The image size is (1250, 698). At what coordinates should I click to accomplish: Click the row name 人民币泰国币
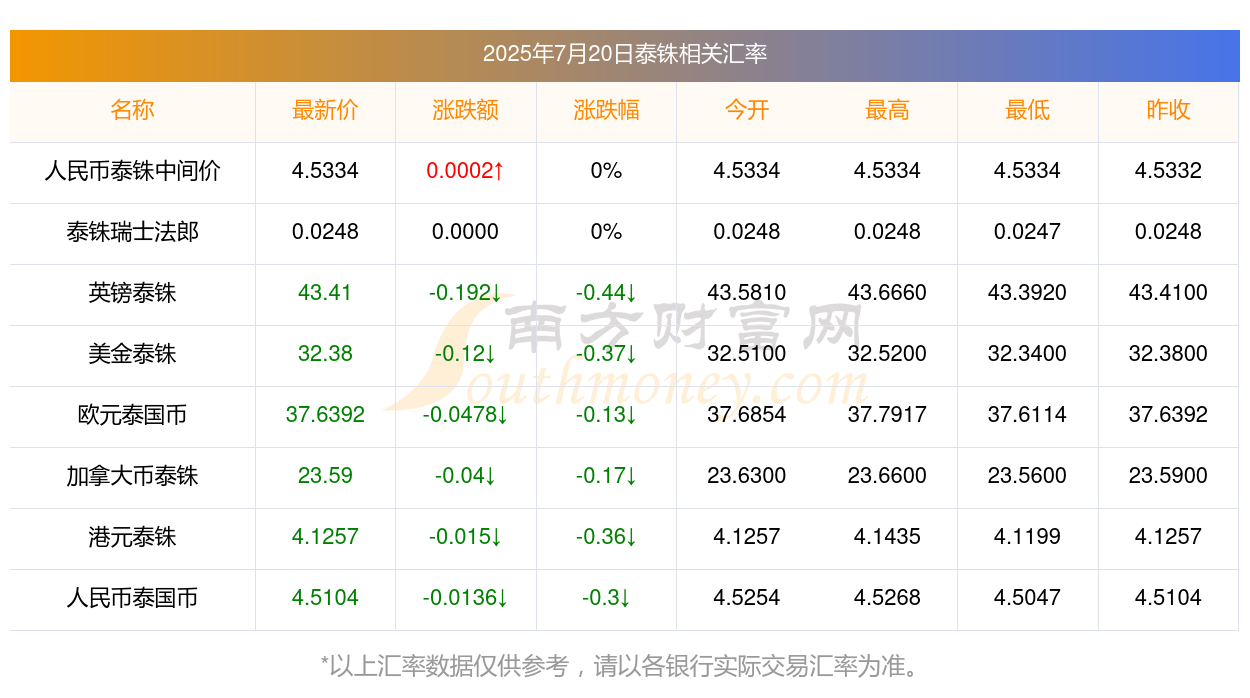click(132, 598)
